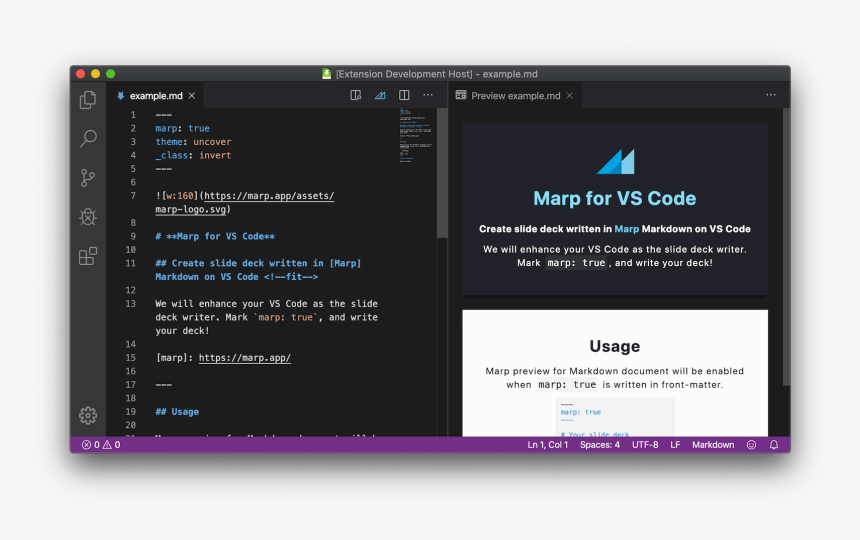Open preview pane more actions ellipsis
Viewport: 860px width, 540px height.
tap(771, 96)
